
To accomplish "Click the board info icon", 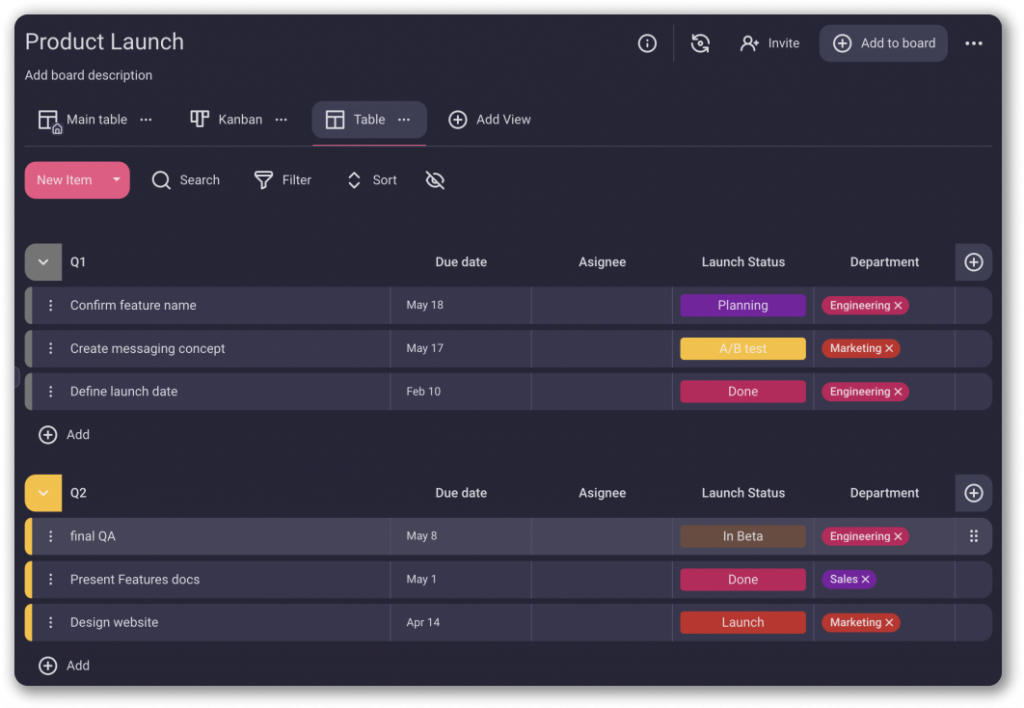I will click(647, 43).
